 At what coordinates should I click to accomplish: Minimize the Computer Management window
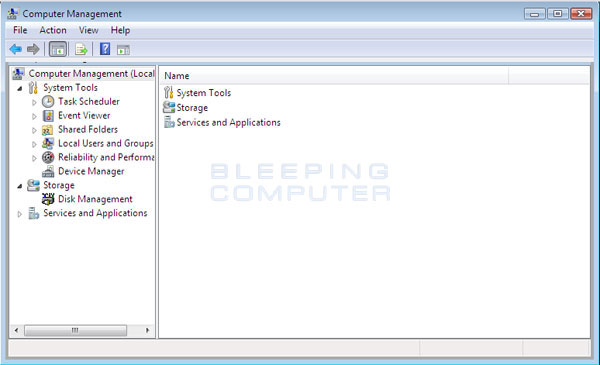tap(535, 14)
